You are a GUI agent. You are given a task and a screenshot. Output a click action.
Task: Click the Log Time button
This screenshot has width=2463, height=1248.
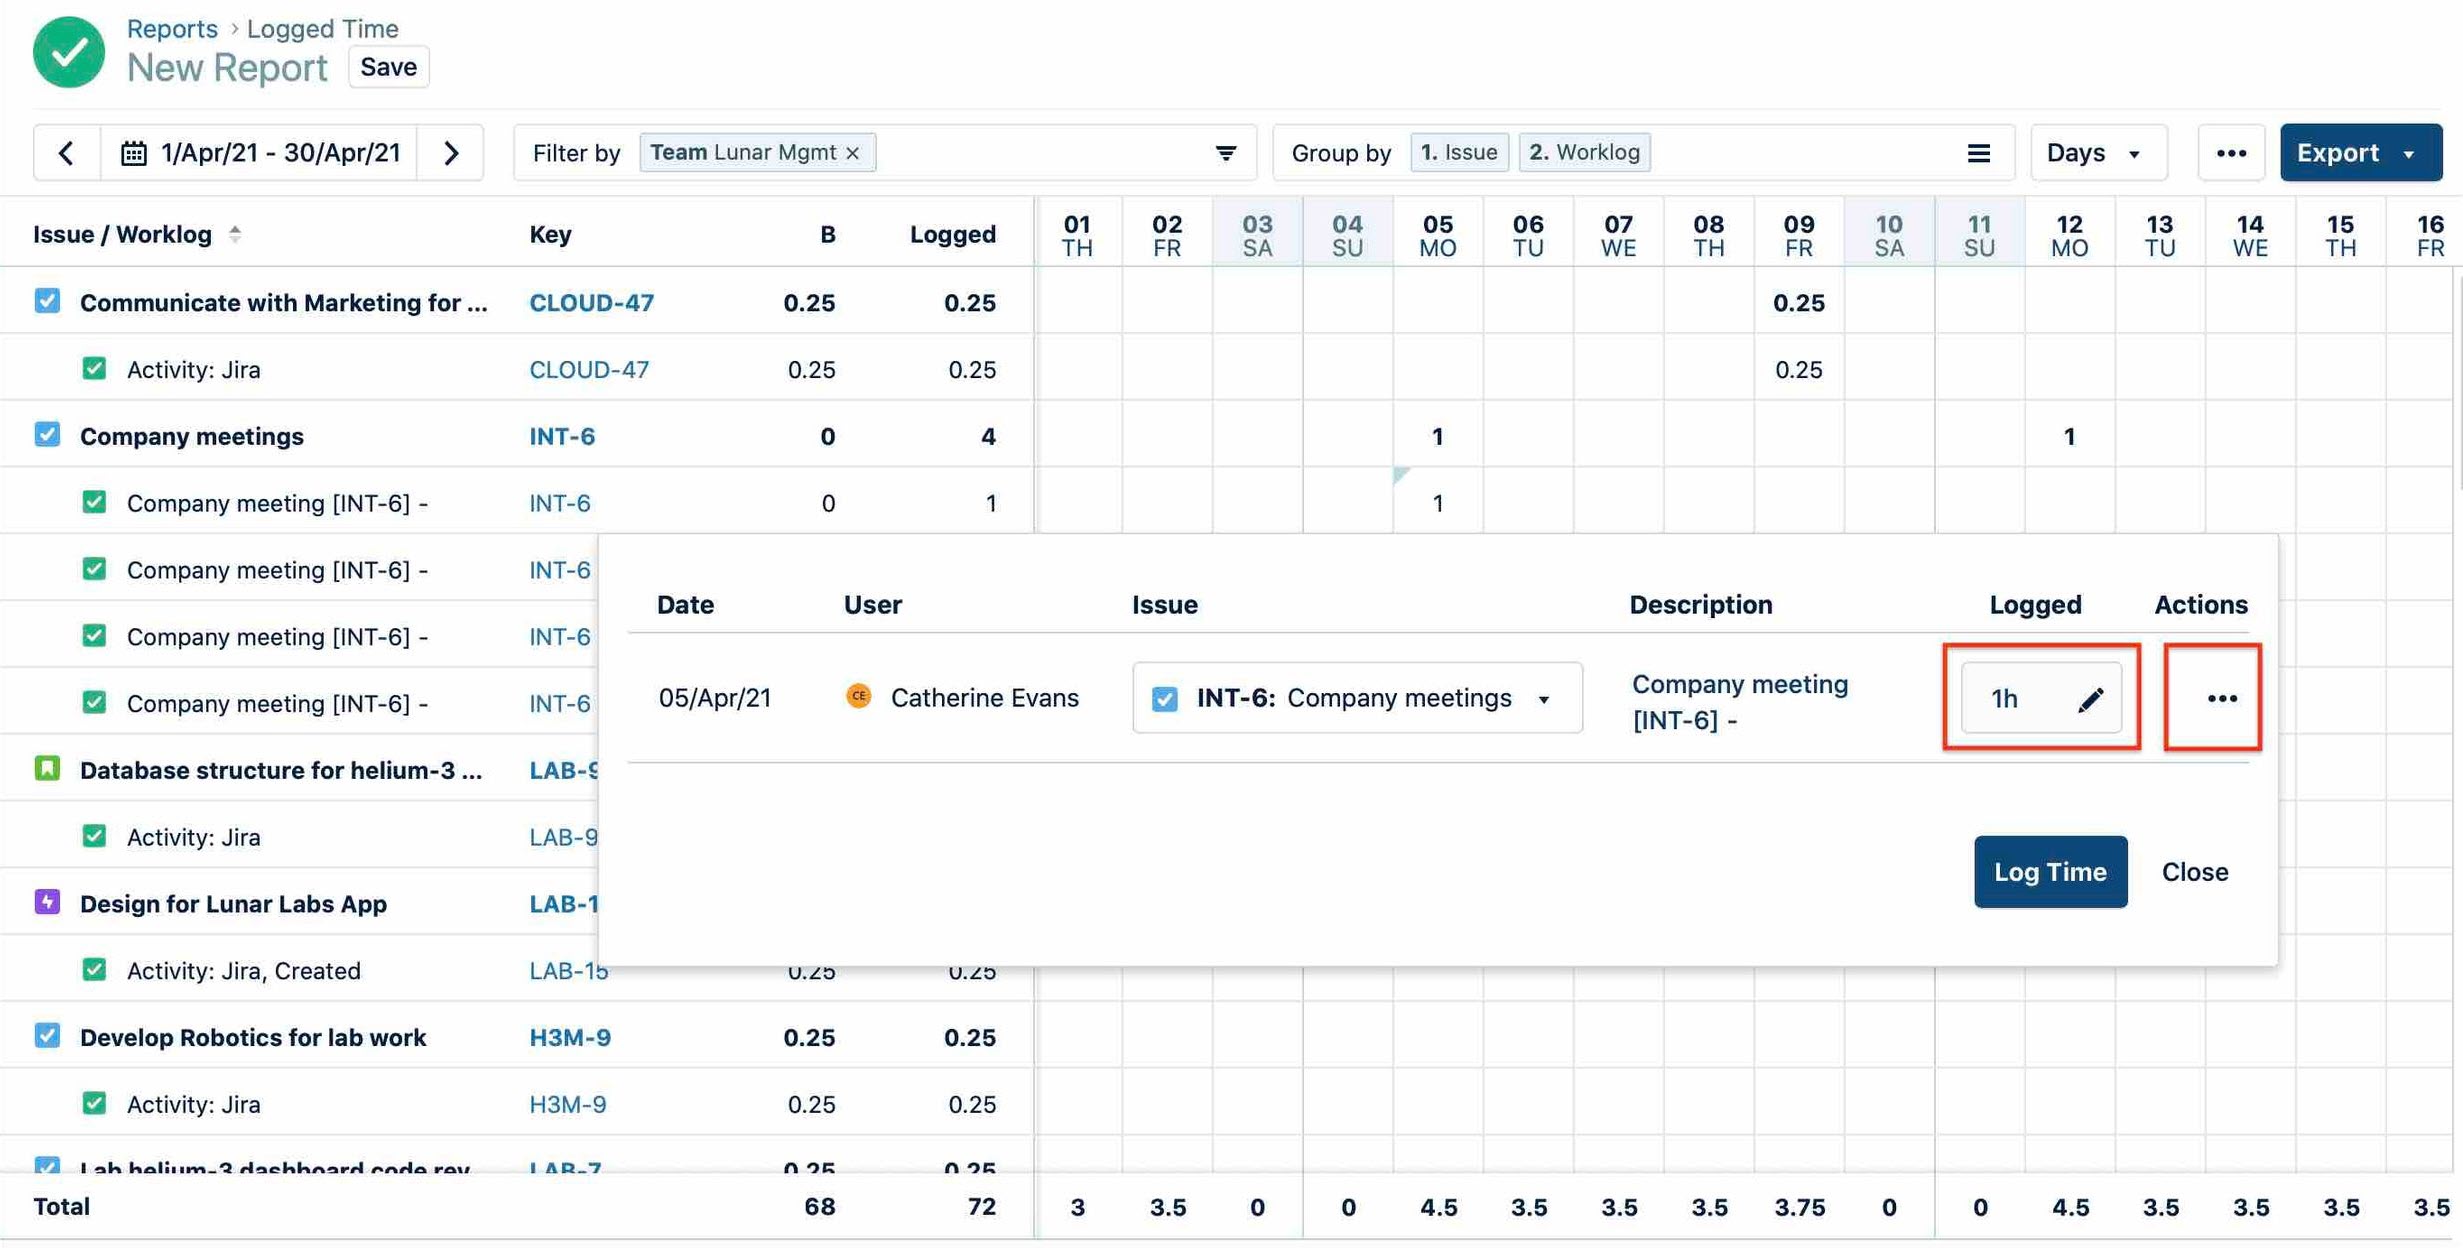click(x=2050, y=871)
